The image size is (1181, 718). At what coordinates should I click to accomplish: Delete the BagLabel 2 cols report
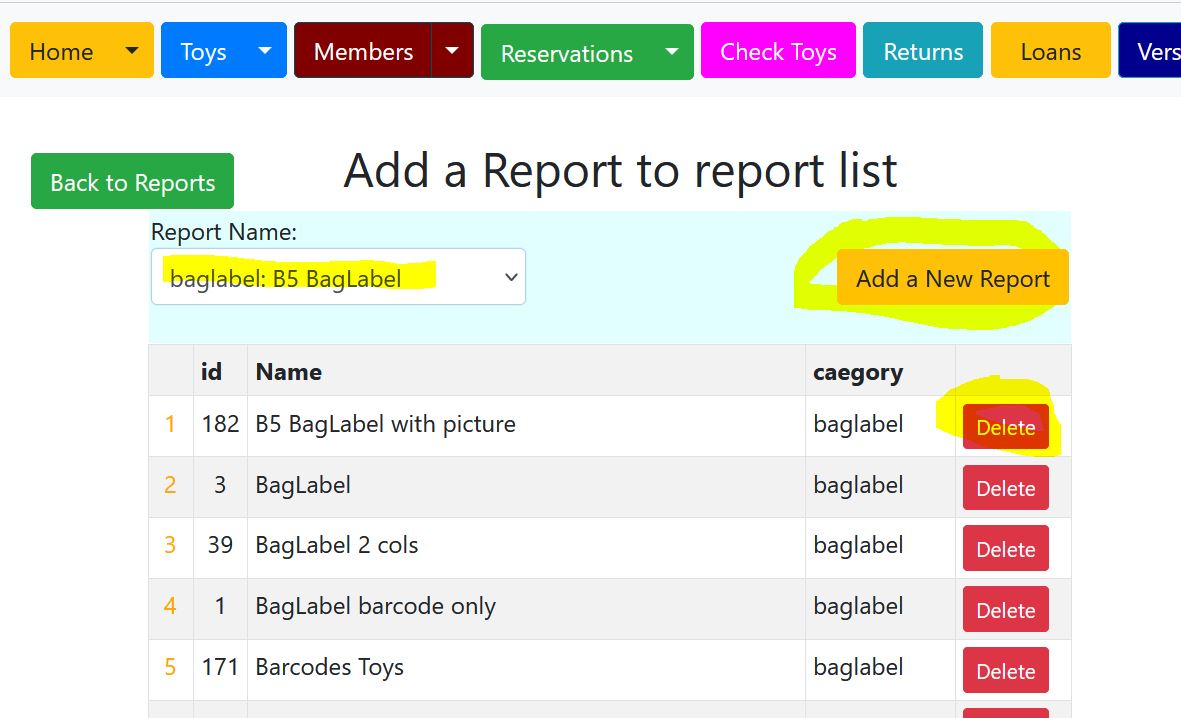[1005, 549]
